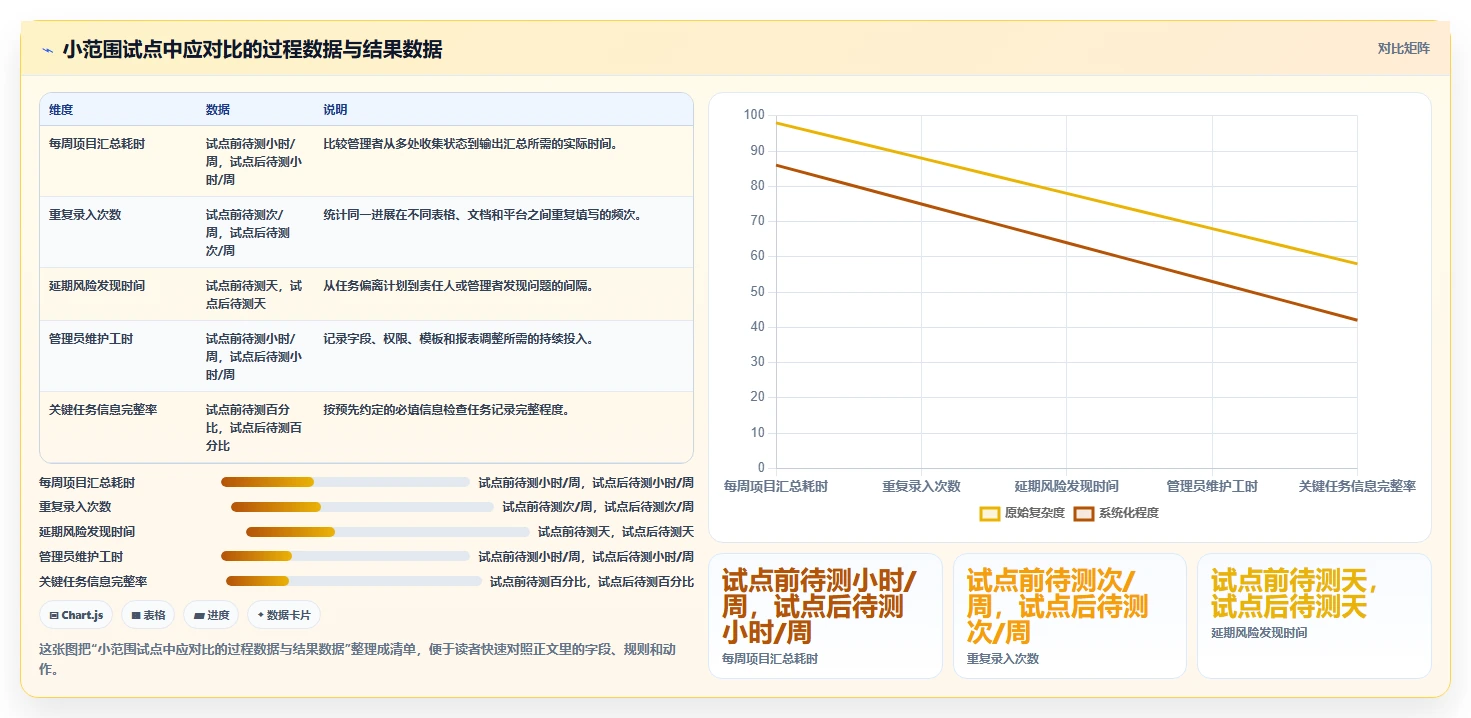The width and height of the screenshot is (1471, 718).
Task: Click description starting 比较管理者从多处收集状态
Action: [x=470, y=144]
